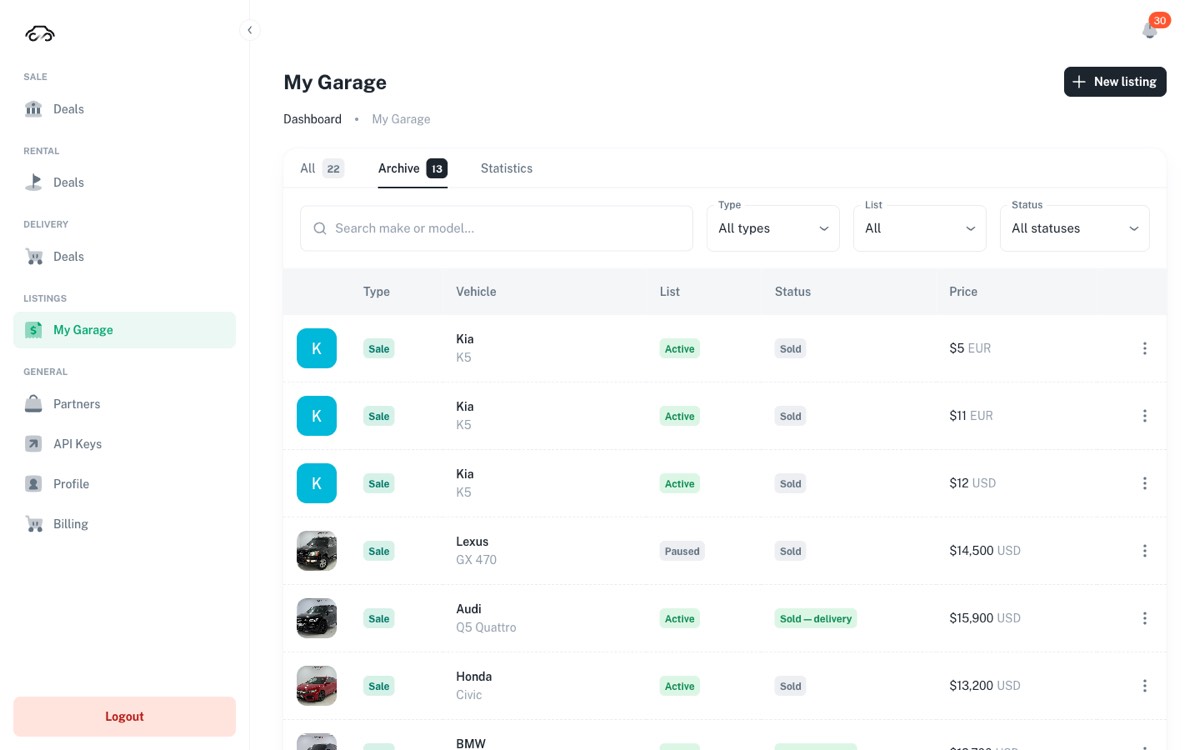Click the Lexus vehicle name
The image size is (1200, 750).
coord(472,542)
